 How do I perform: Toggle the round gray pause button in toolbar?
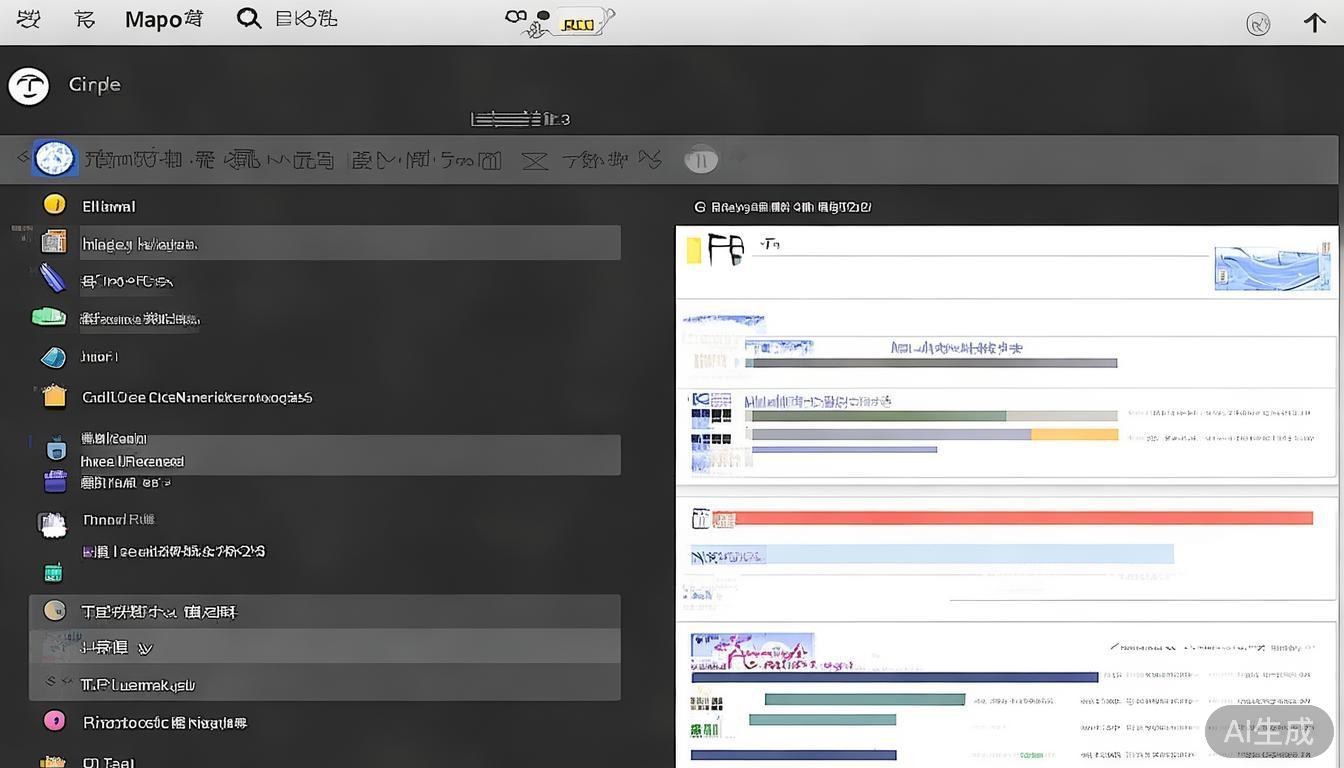coord(701,159)
